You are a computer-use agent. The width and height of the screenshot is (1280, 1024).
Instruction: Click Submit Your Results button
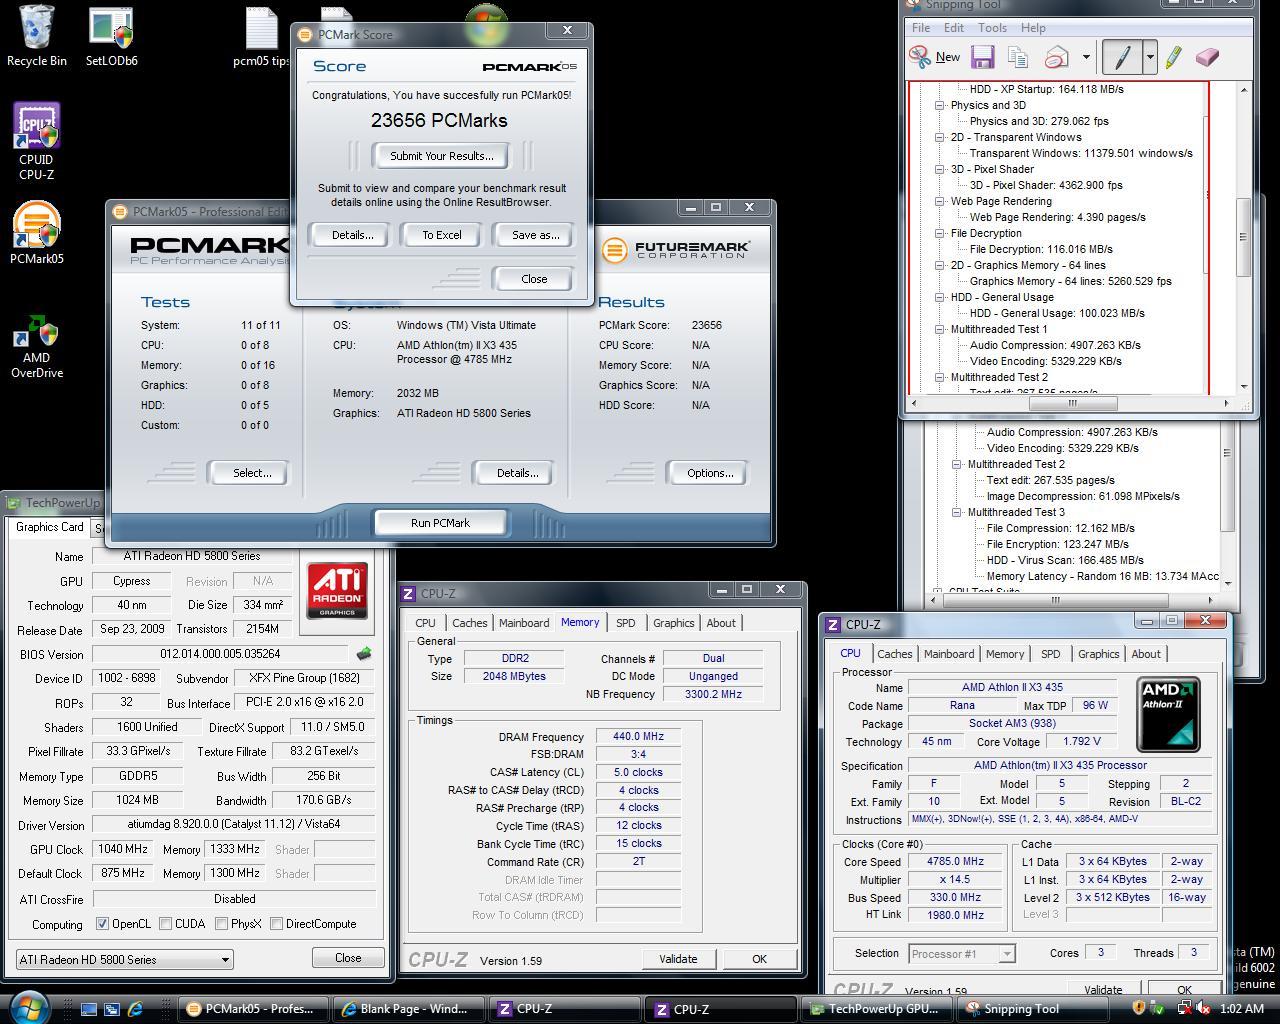[x=441, y=156]
